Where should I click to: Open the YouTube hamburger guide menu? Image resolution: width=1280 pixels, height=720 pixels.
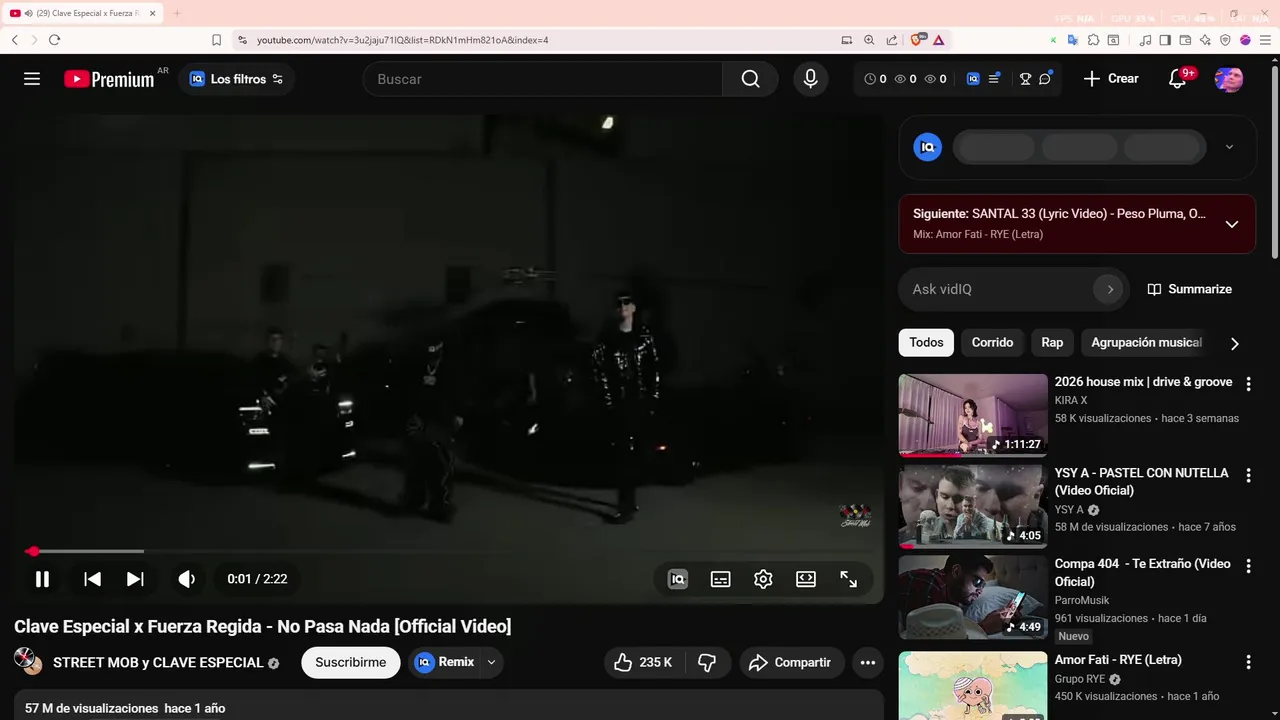(32, 79)
